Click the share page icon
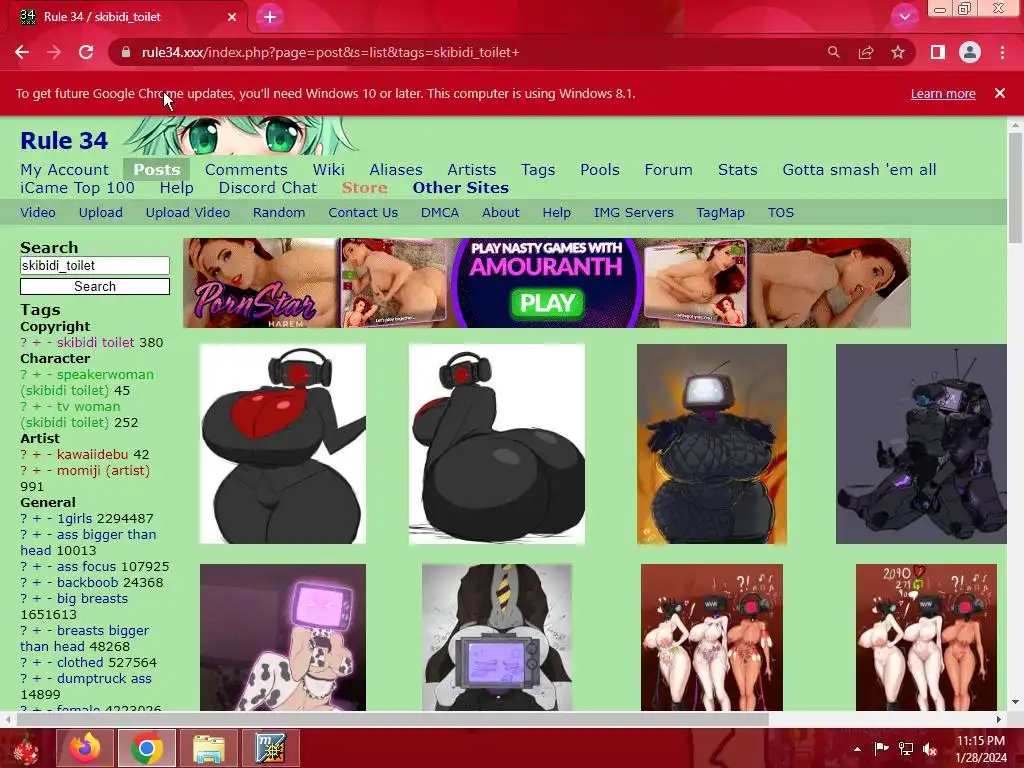 click(866, 52)
